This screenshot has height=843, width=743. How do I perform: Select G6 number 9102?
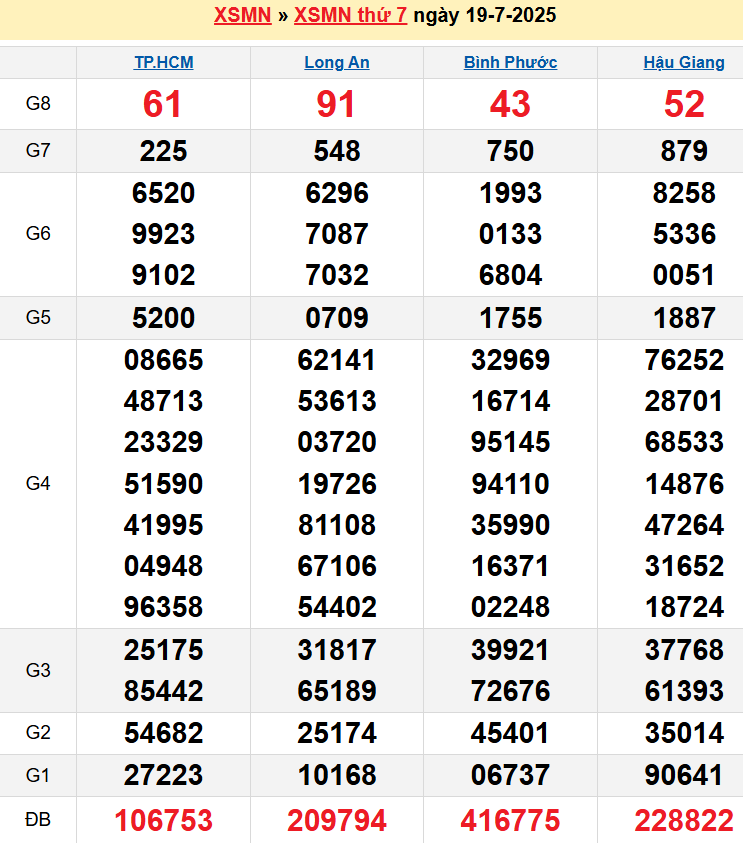[163, 275]
